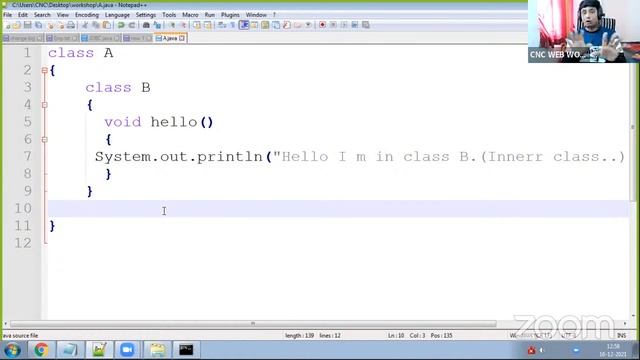Toggle Show All Characters icon
This screenshot has height=360, width=640.
coord(232,25)
